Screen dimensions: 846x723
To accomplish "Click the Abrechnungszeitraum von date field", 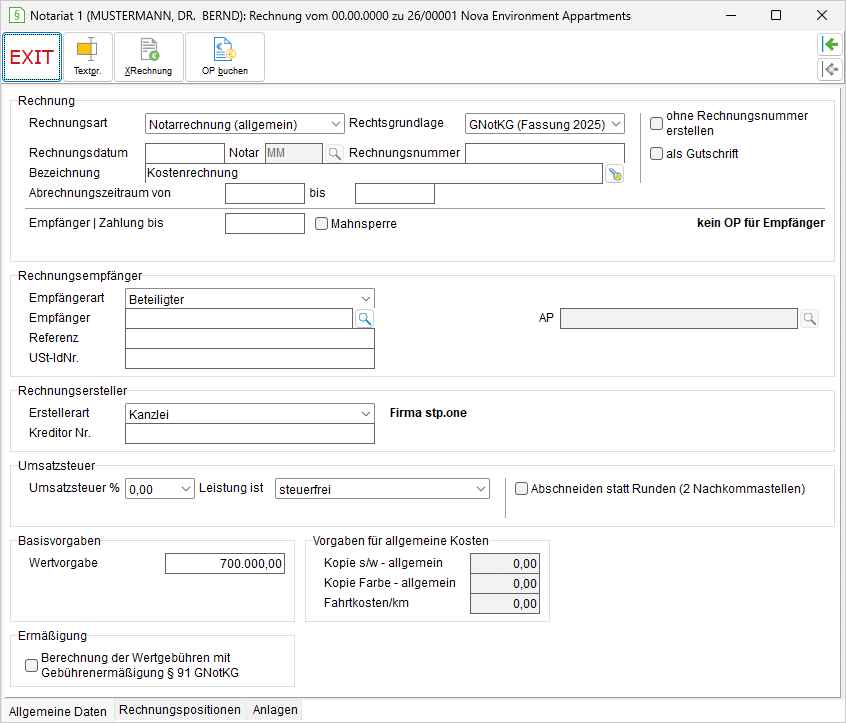I will pyautogui.click(x=265, y=194).
